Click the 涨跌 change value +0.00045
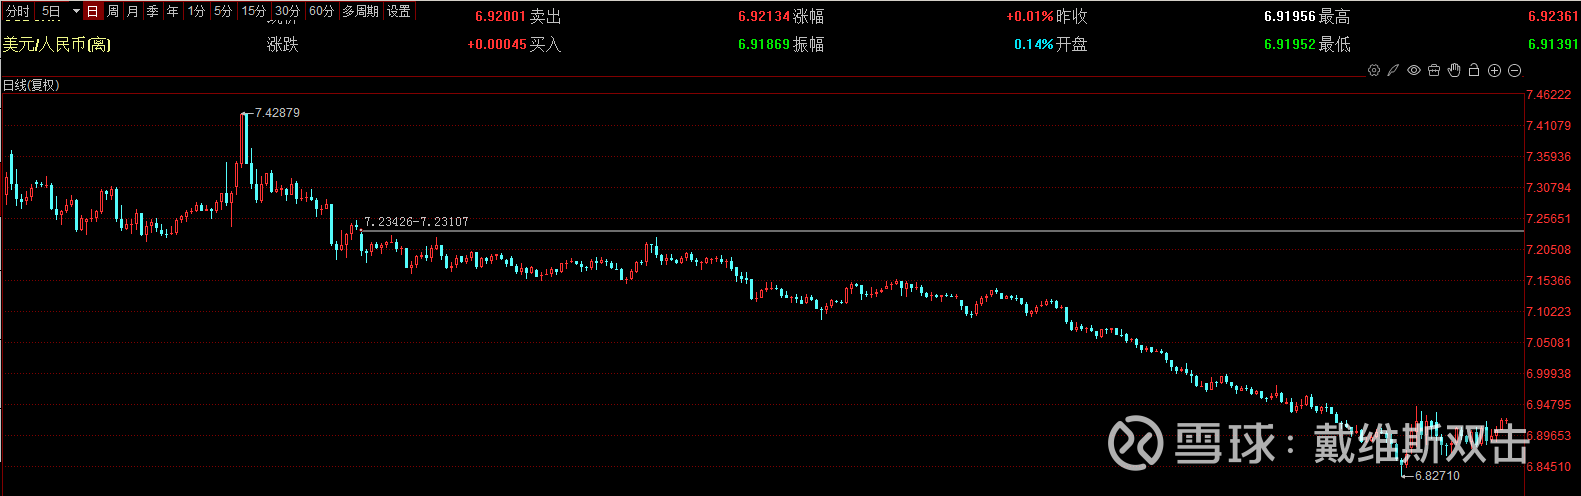This screenshot has height=496, width=1581. (x=497, y=45)
